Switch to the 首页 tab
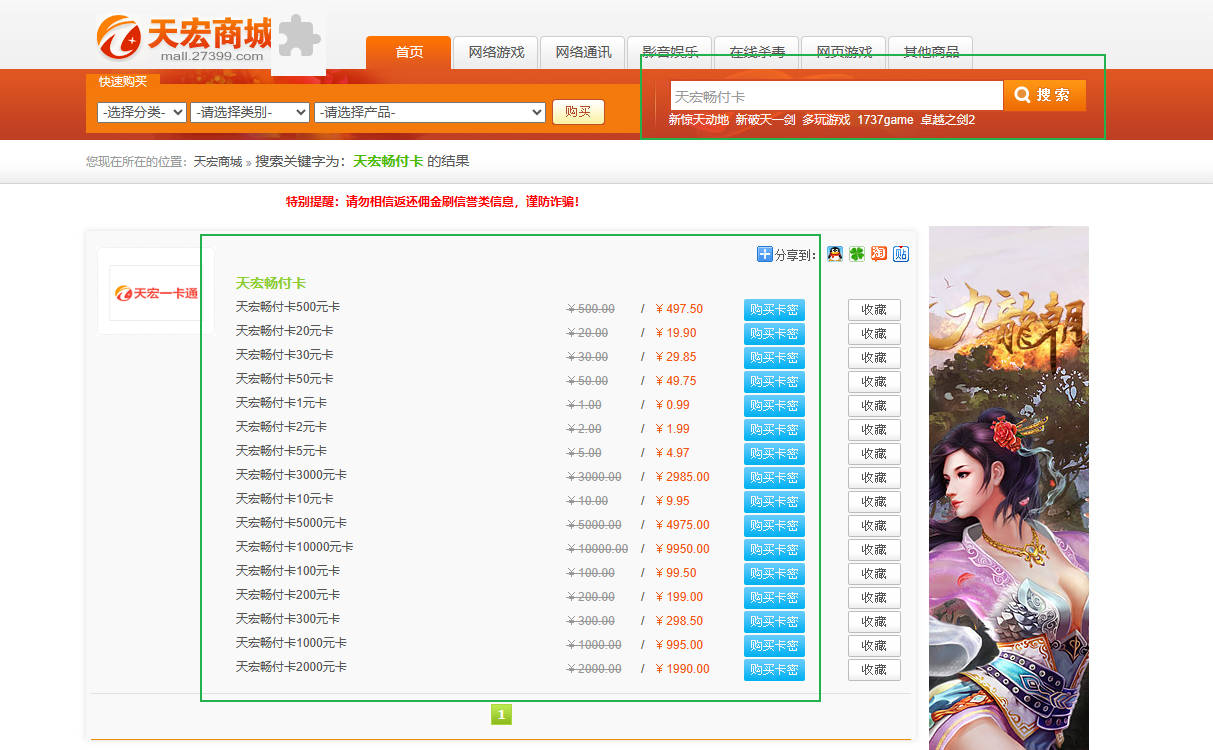 [x=409, y=52]
